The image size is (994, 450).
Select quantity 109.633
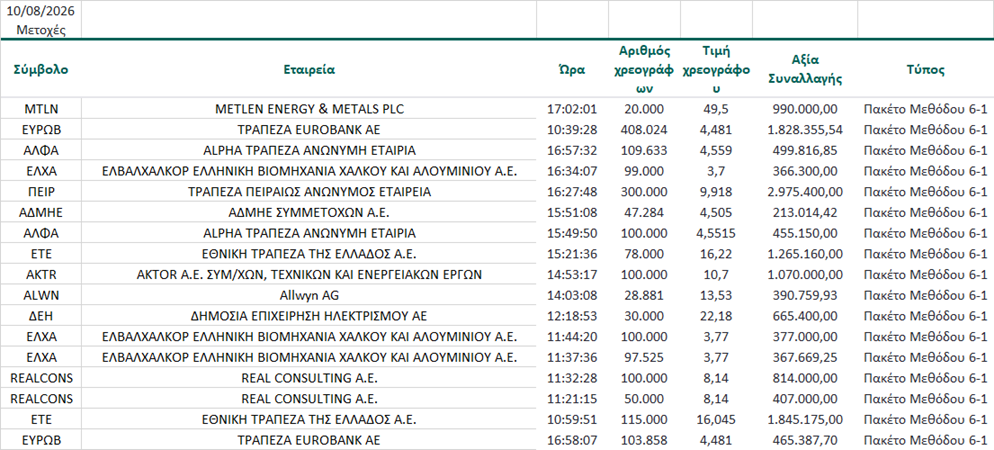[x=644, y=151]
